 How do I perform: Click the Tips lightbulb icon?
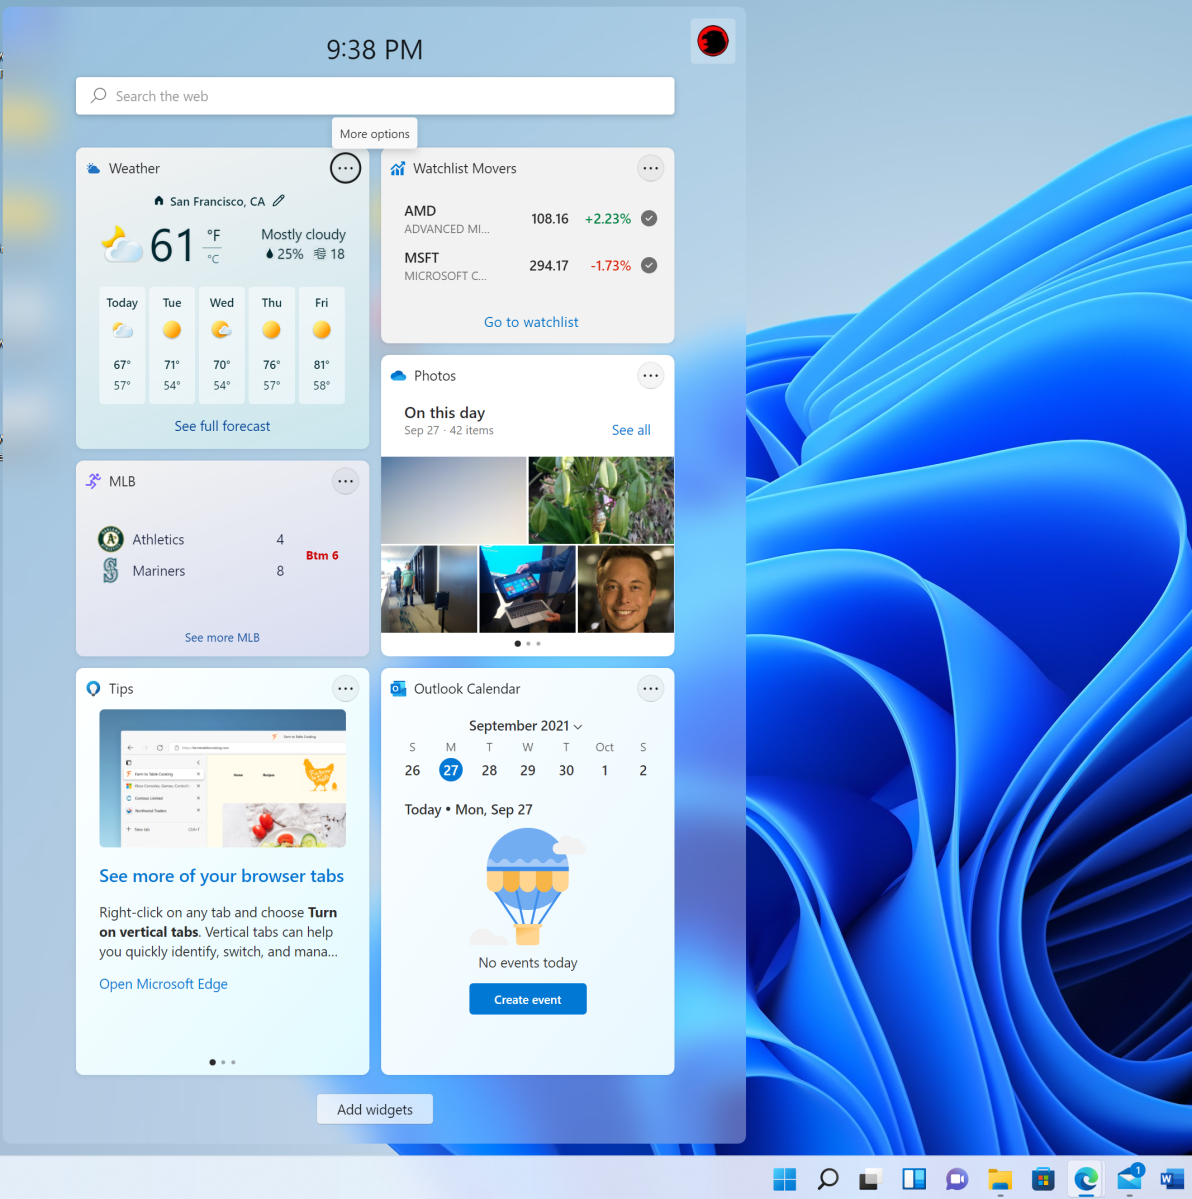[x=93, y=688]
